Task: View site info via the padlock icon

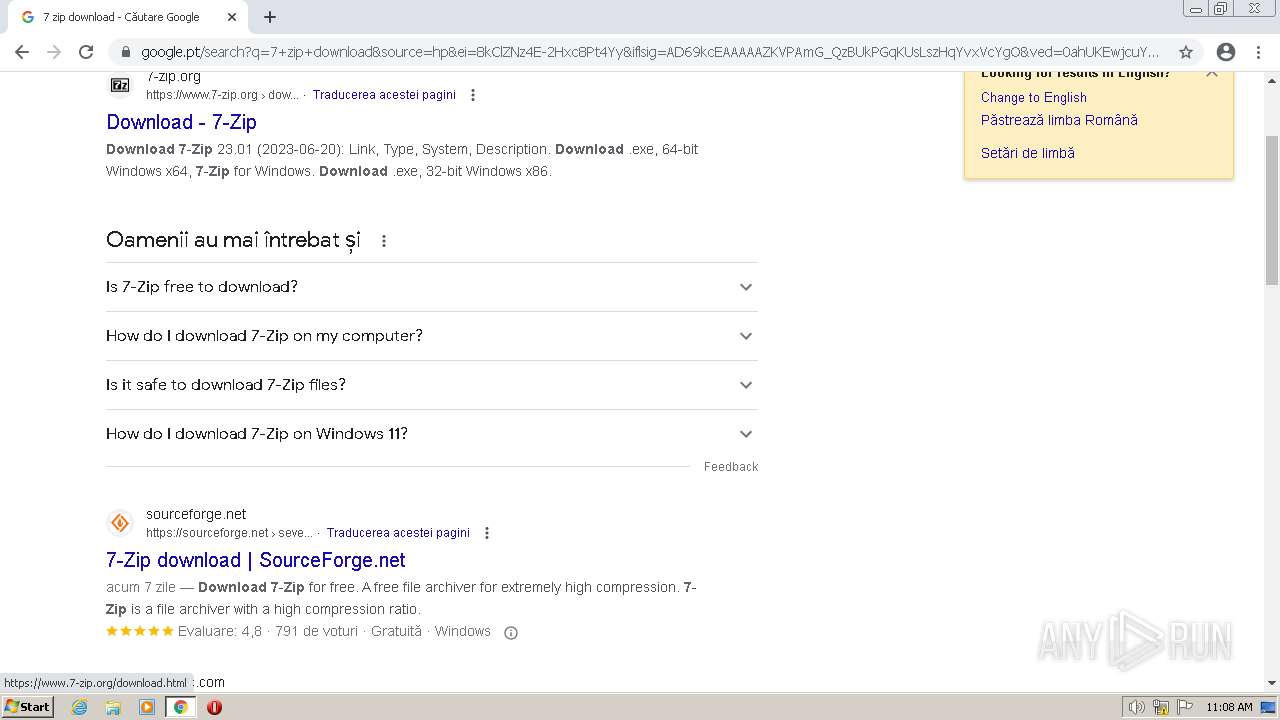Action: click(125, 52)
